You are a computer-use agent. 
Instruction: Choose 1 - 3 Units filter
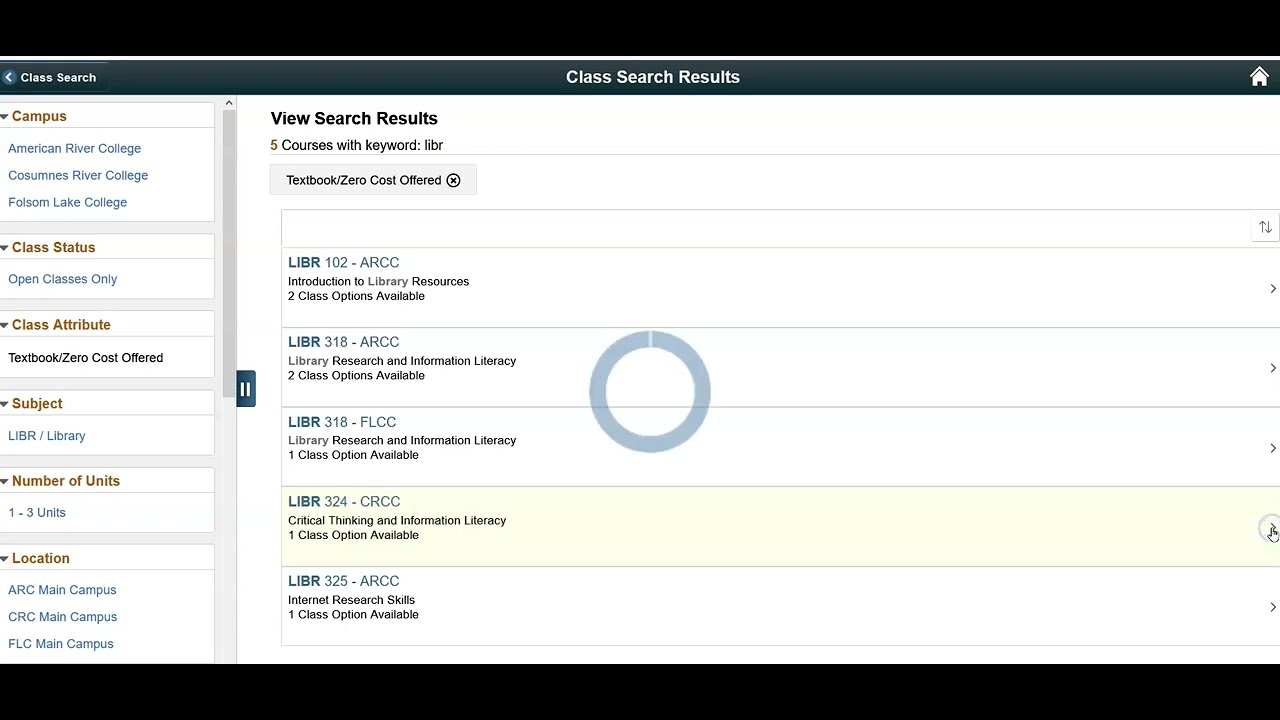coord(37,512)
